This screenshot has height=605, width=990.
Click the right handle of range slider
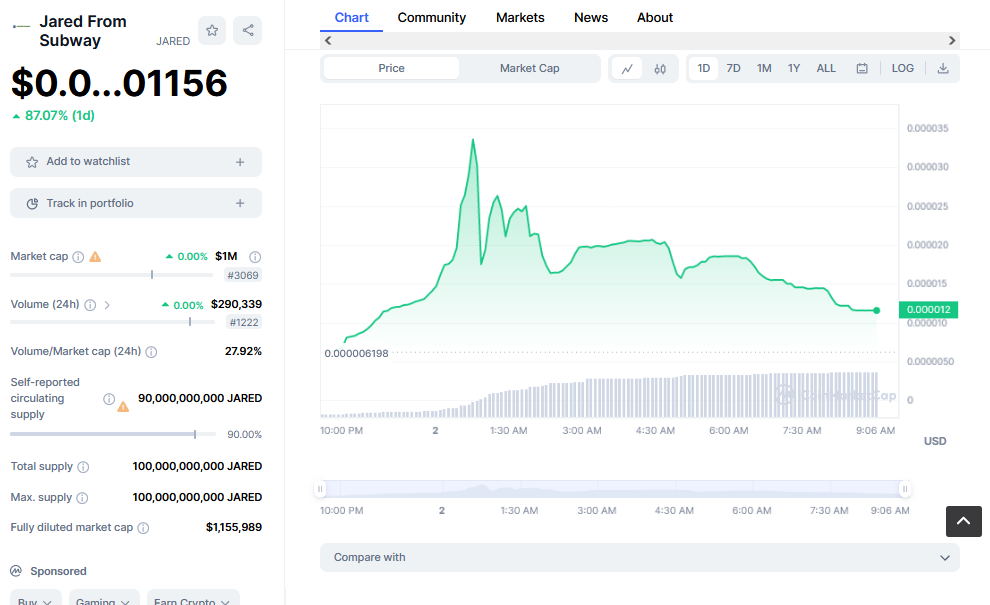point(905,489)
